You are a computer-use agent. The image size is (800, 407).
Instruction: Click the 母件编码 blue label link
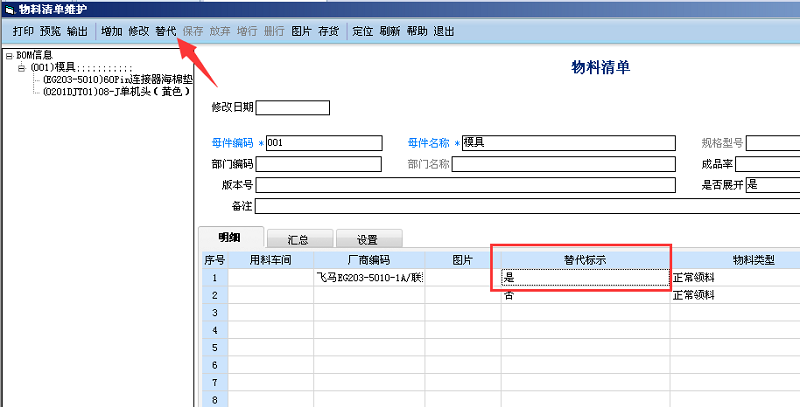tap(232, 143)
